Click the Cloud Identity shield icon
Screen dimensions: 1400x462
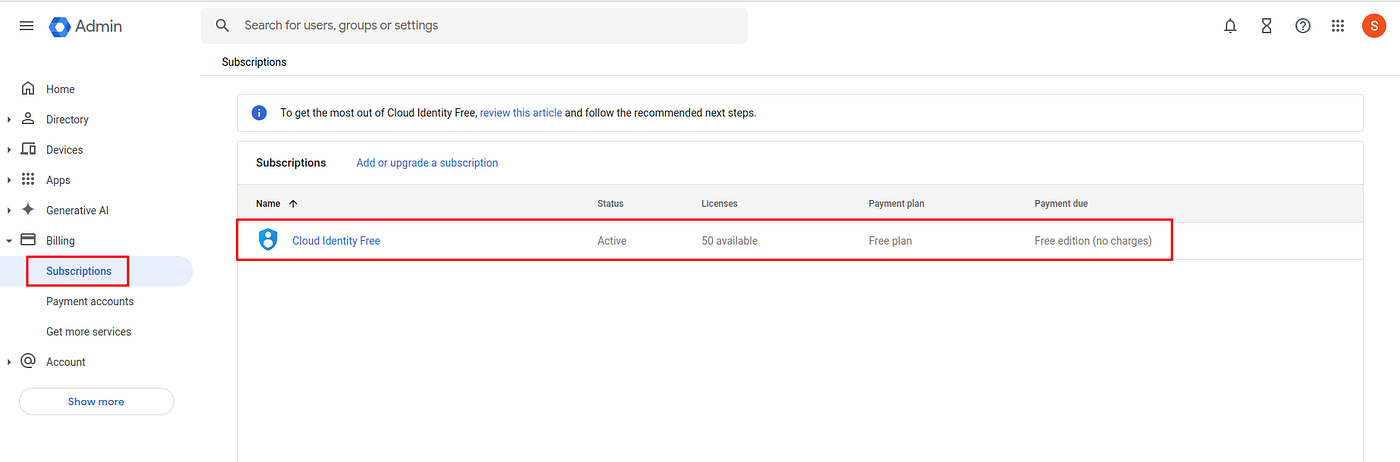click(268, 240)
